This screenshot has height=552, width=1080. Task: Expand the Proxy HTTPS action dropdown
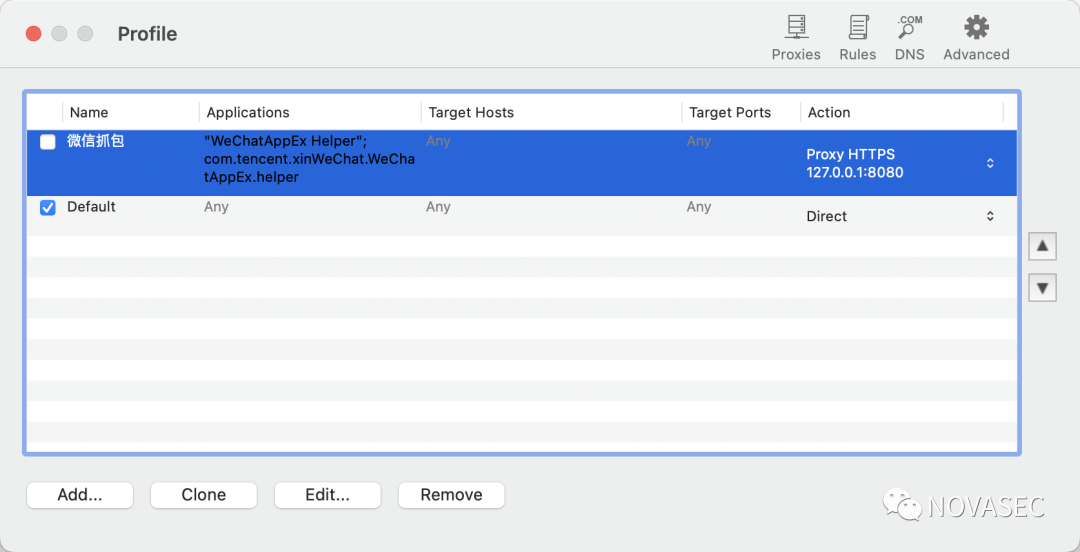[990, 163]
